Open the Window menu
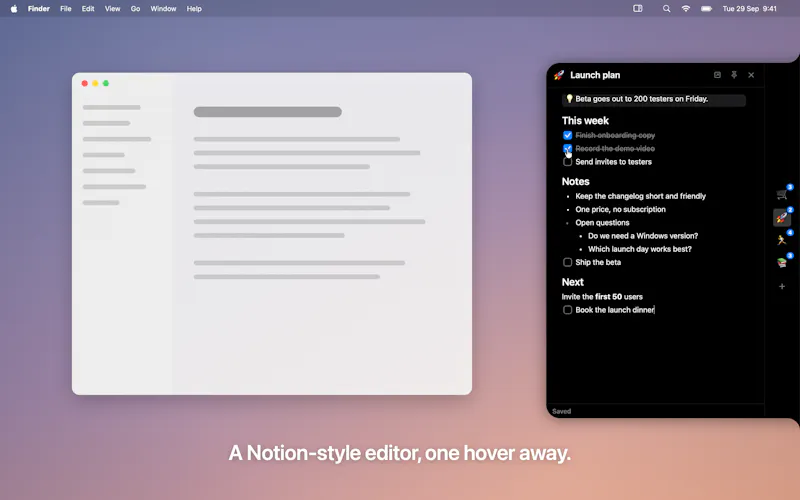 [163, 9]
